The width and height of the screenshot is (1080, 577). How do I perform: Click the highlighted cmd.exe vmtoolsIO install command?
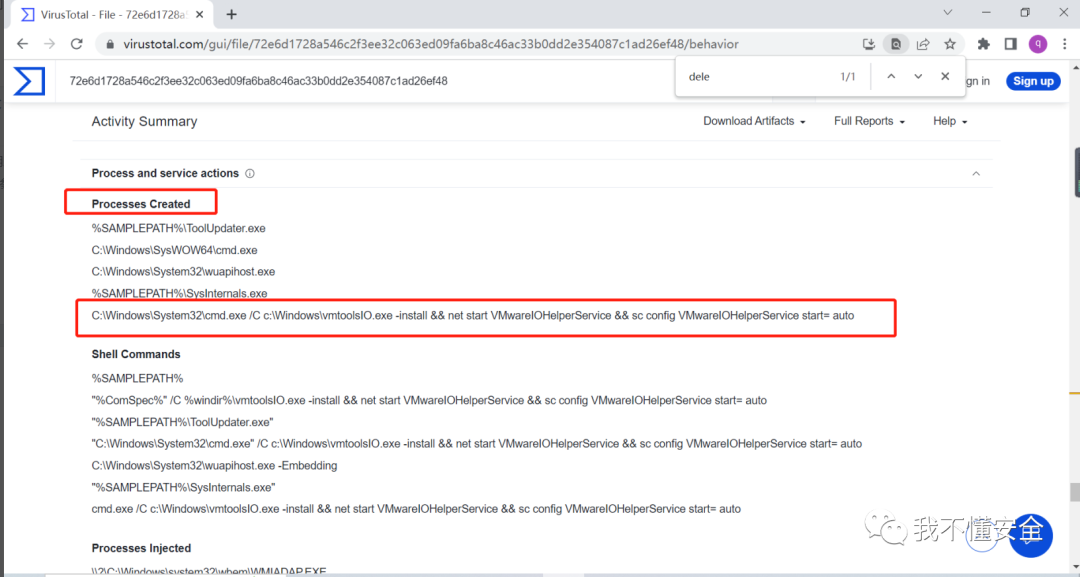coord(472,315)
